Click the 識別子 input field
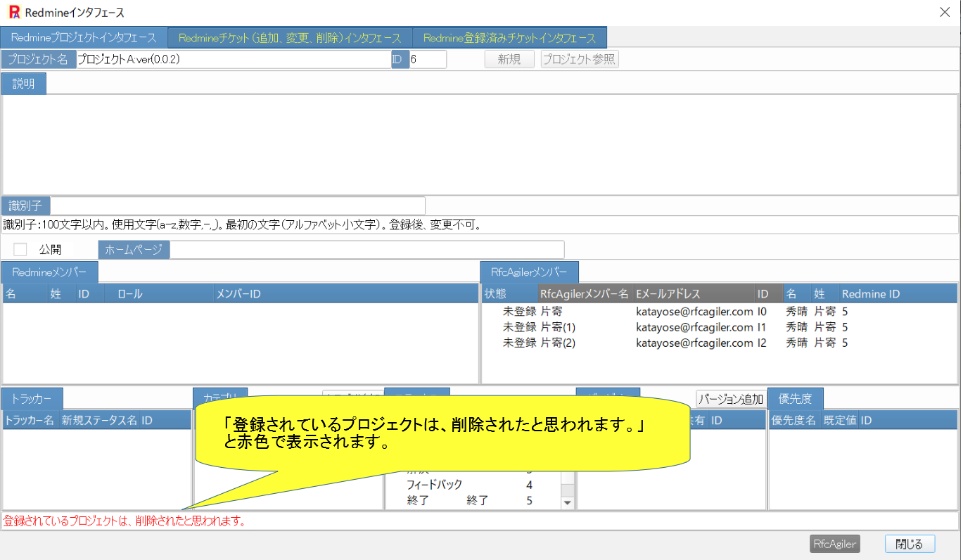The height and width of the screenshot is (560, 963). coord(238,206)
